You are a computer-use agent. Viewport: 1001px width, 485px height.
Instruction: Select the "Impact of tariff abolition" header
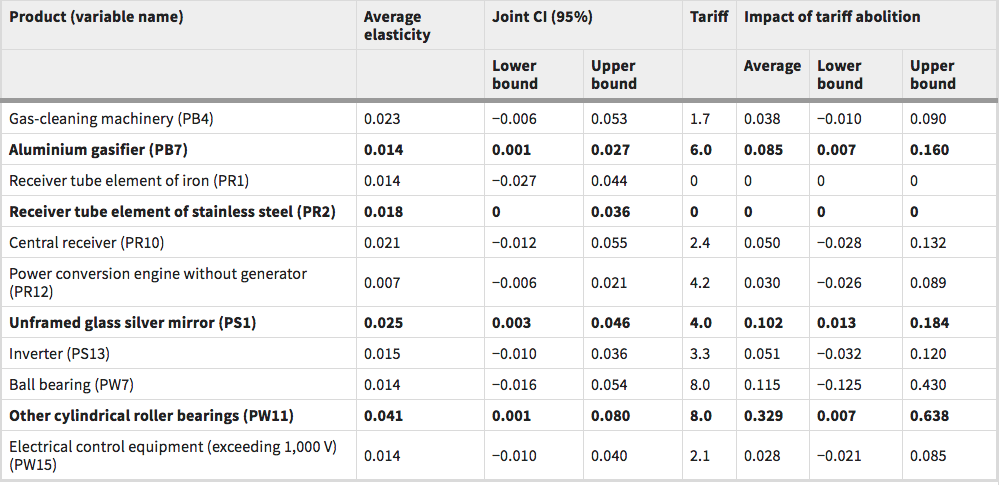[x=832, y=17]
